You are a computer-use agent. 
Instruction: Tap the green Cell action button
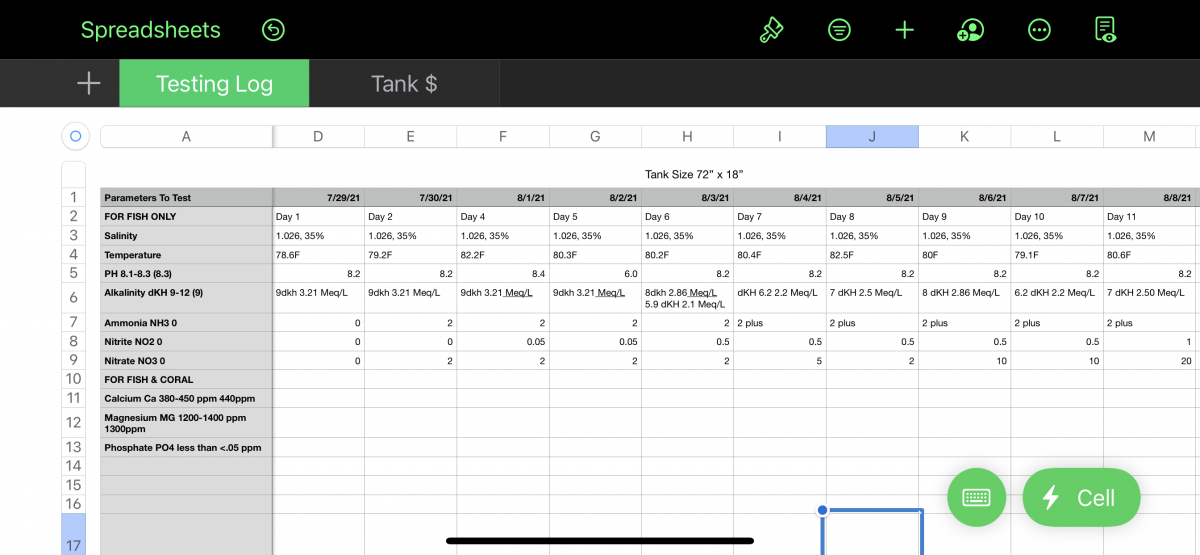(x=1081, y=497)
